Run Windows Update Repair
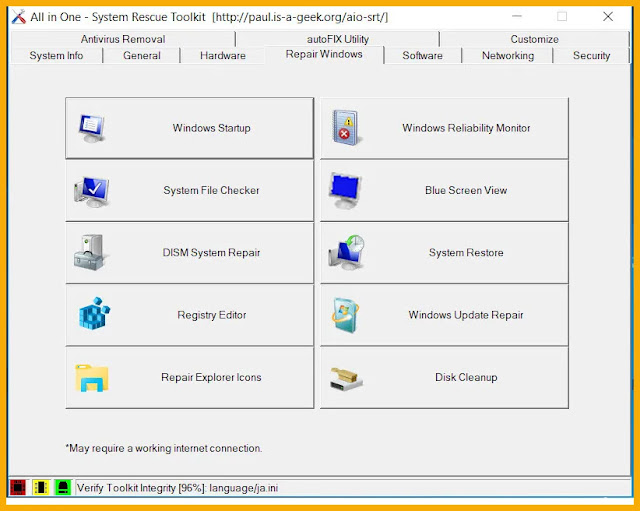Image resolution: width=640 pixels, height=511 pixels. [x=444, y=315]
